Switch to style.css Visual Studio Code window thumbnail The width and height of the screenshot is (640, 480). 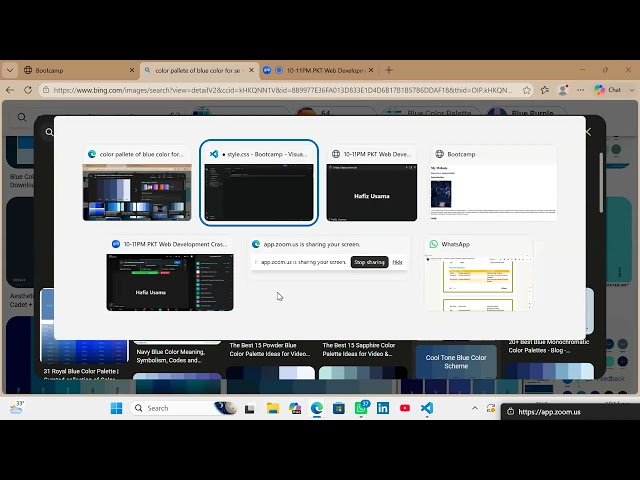click(259, 182)
